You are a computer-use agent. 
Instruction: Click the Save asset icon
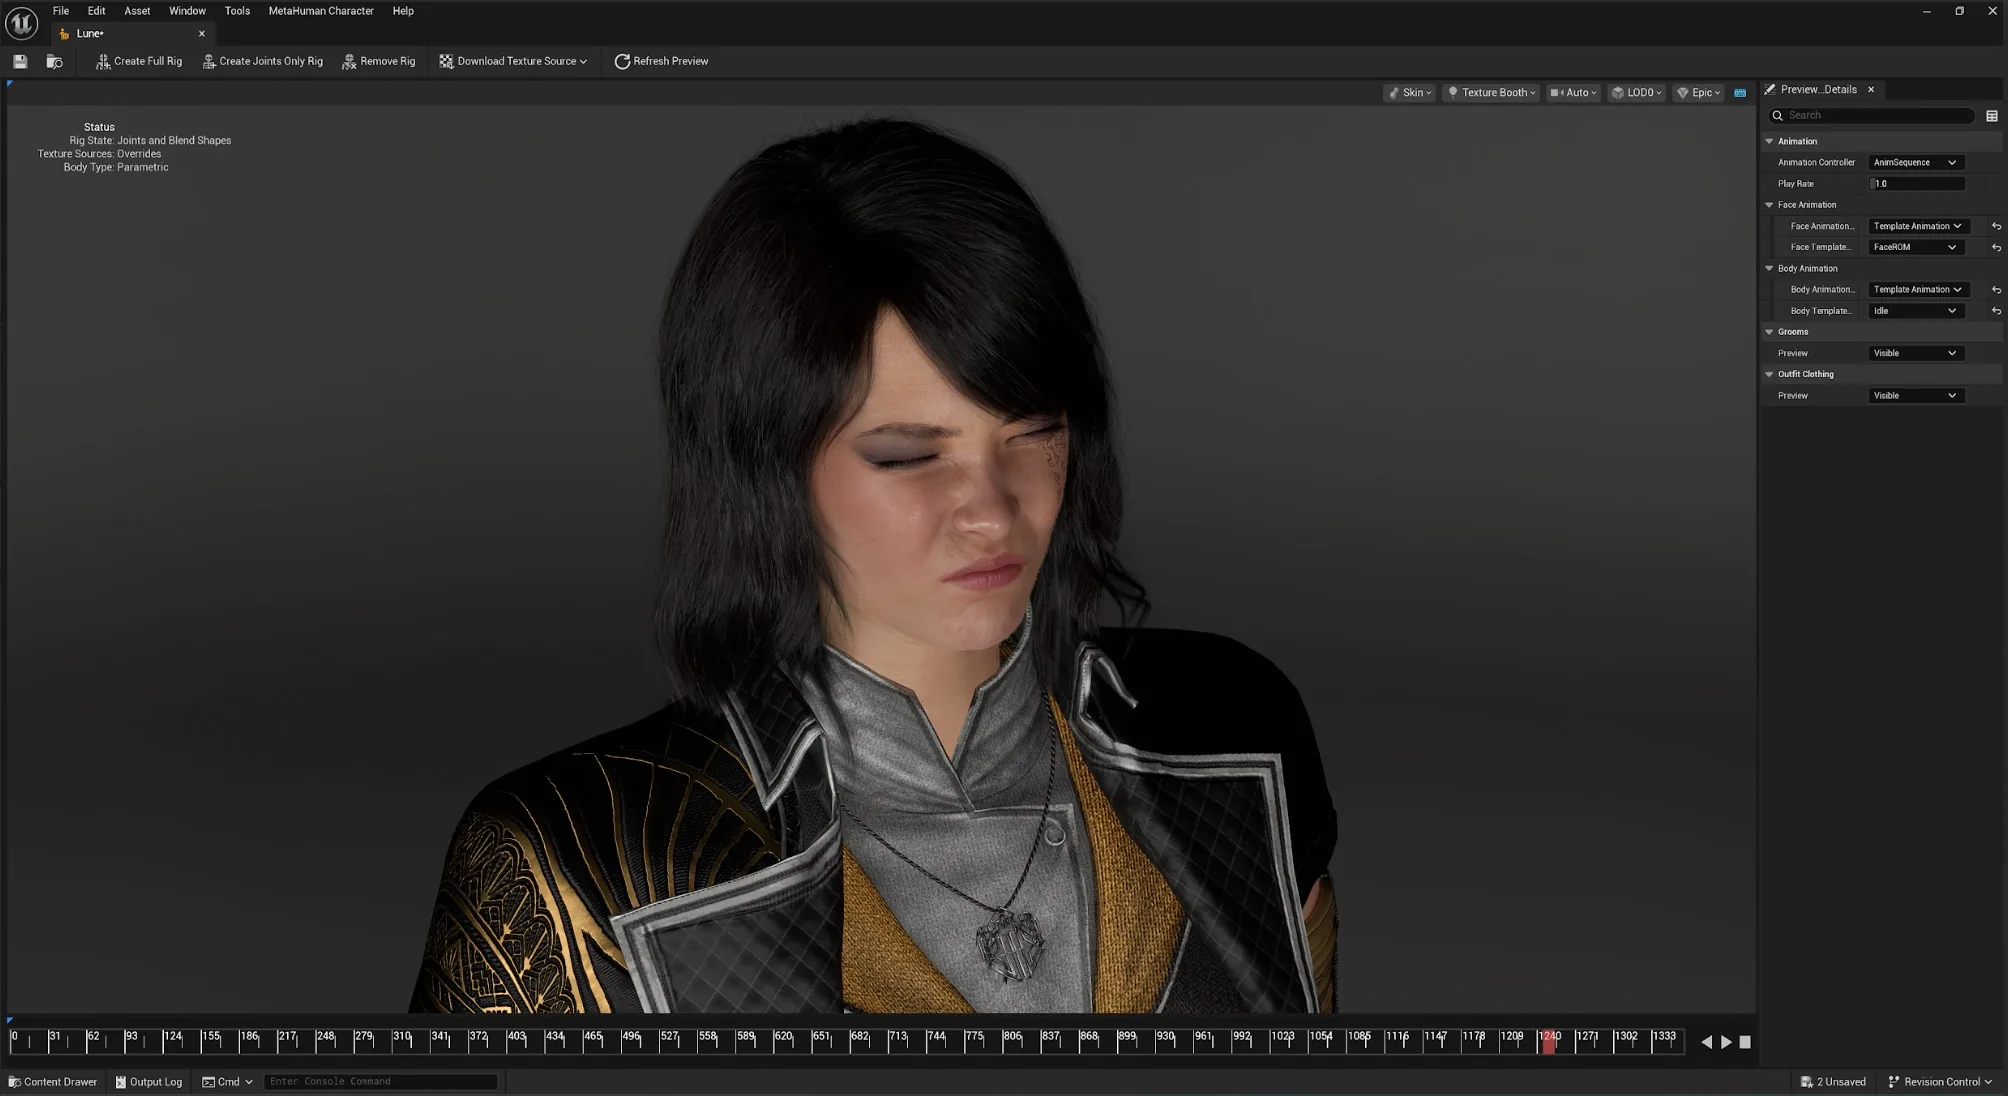20,61
